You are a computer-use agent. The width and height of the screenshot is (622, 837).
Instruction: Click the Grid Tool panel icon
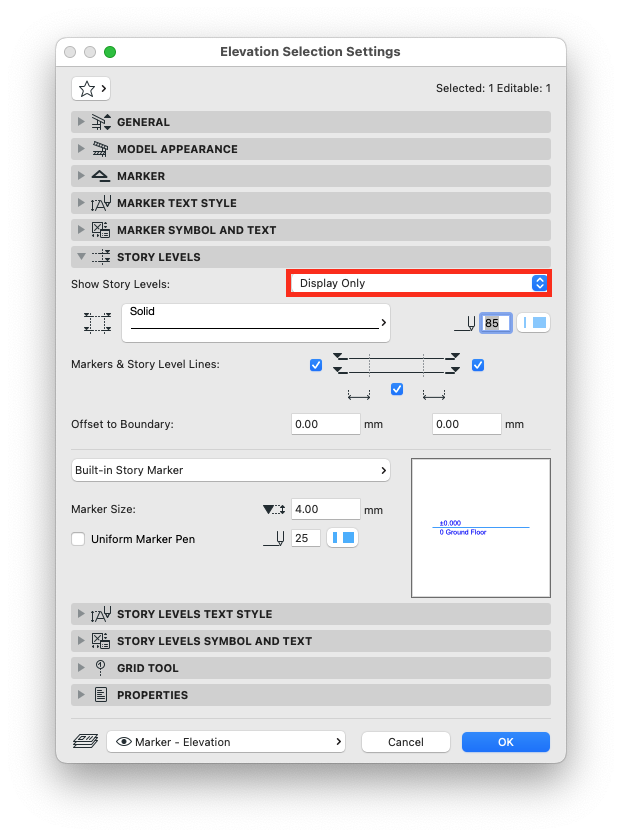(100, 668)
